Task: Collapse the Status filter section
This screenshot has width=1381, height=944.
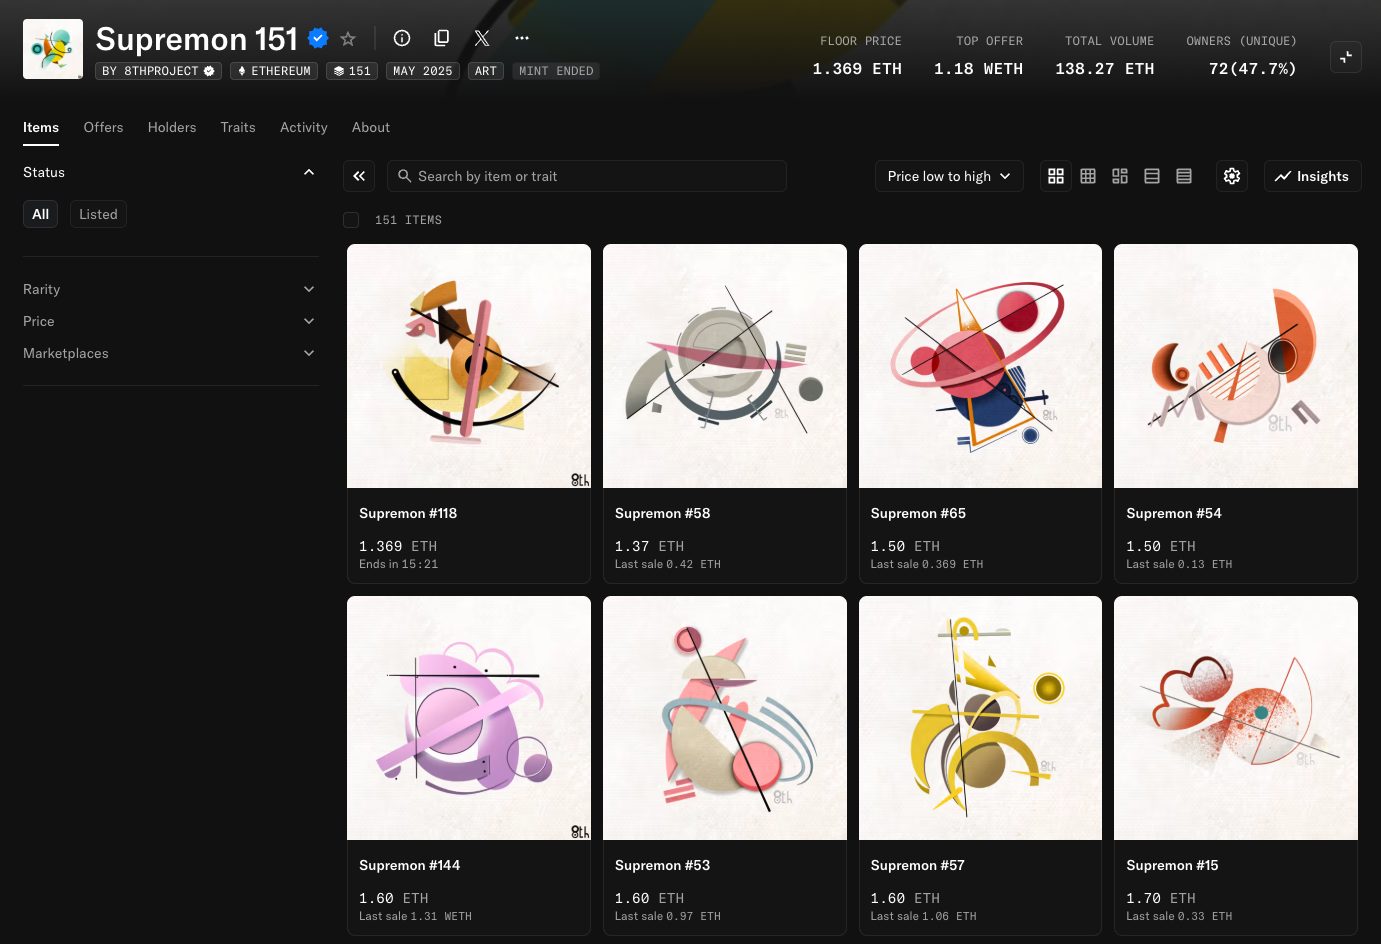Action: [x=309, y=172]
